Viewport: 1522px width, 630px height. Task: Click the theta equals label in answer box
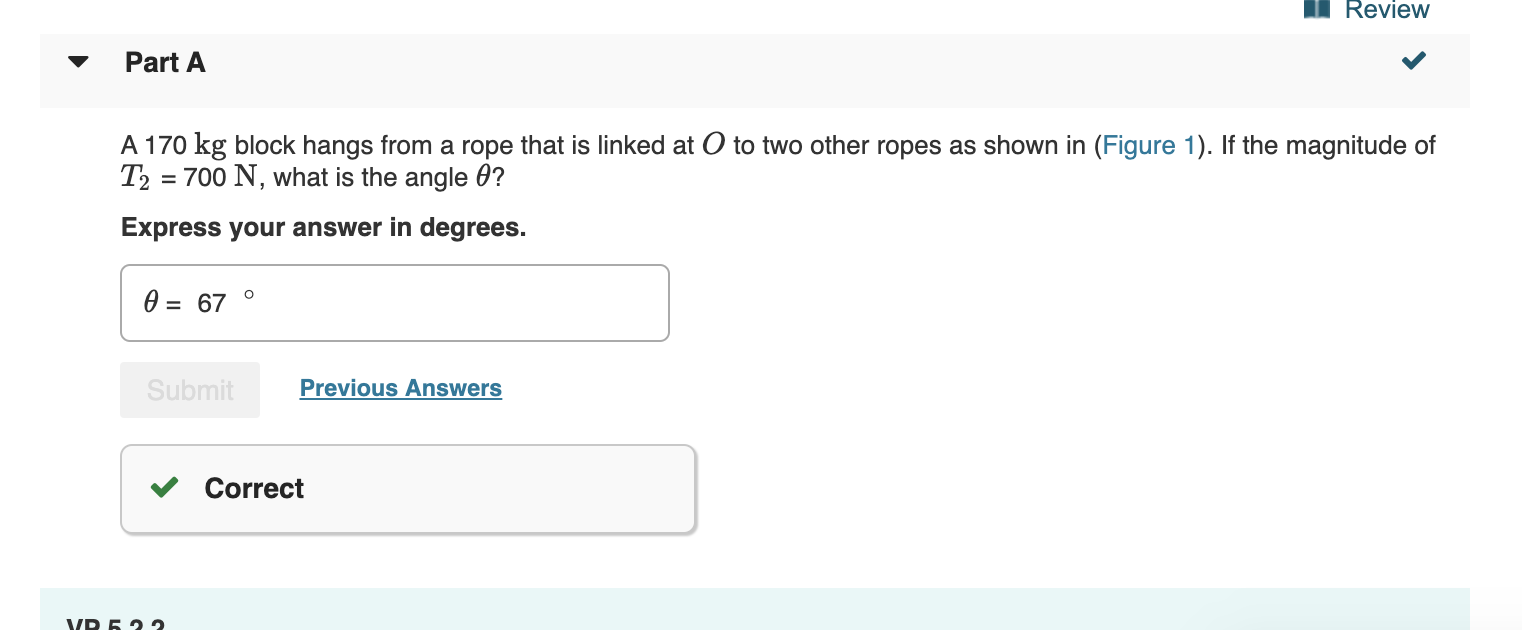[x=162, y=302]
